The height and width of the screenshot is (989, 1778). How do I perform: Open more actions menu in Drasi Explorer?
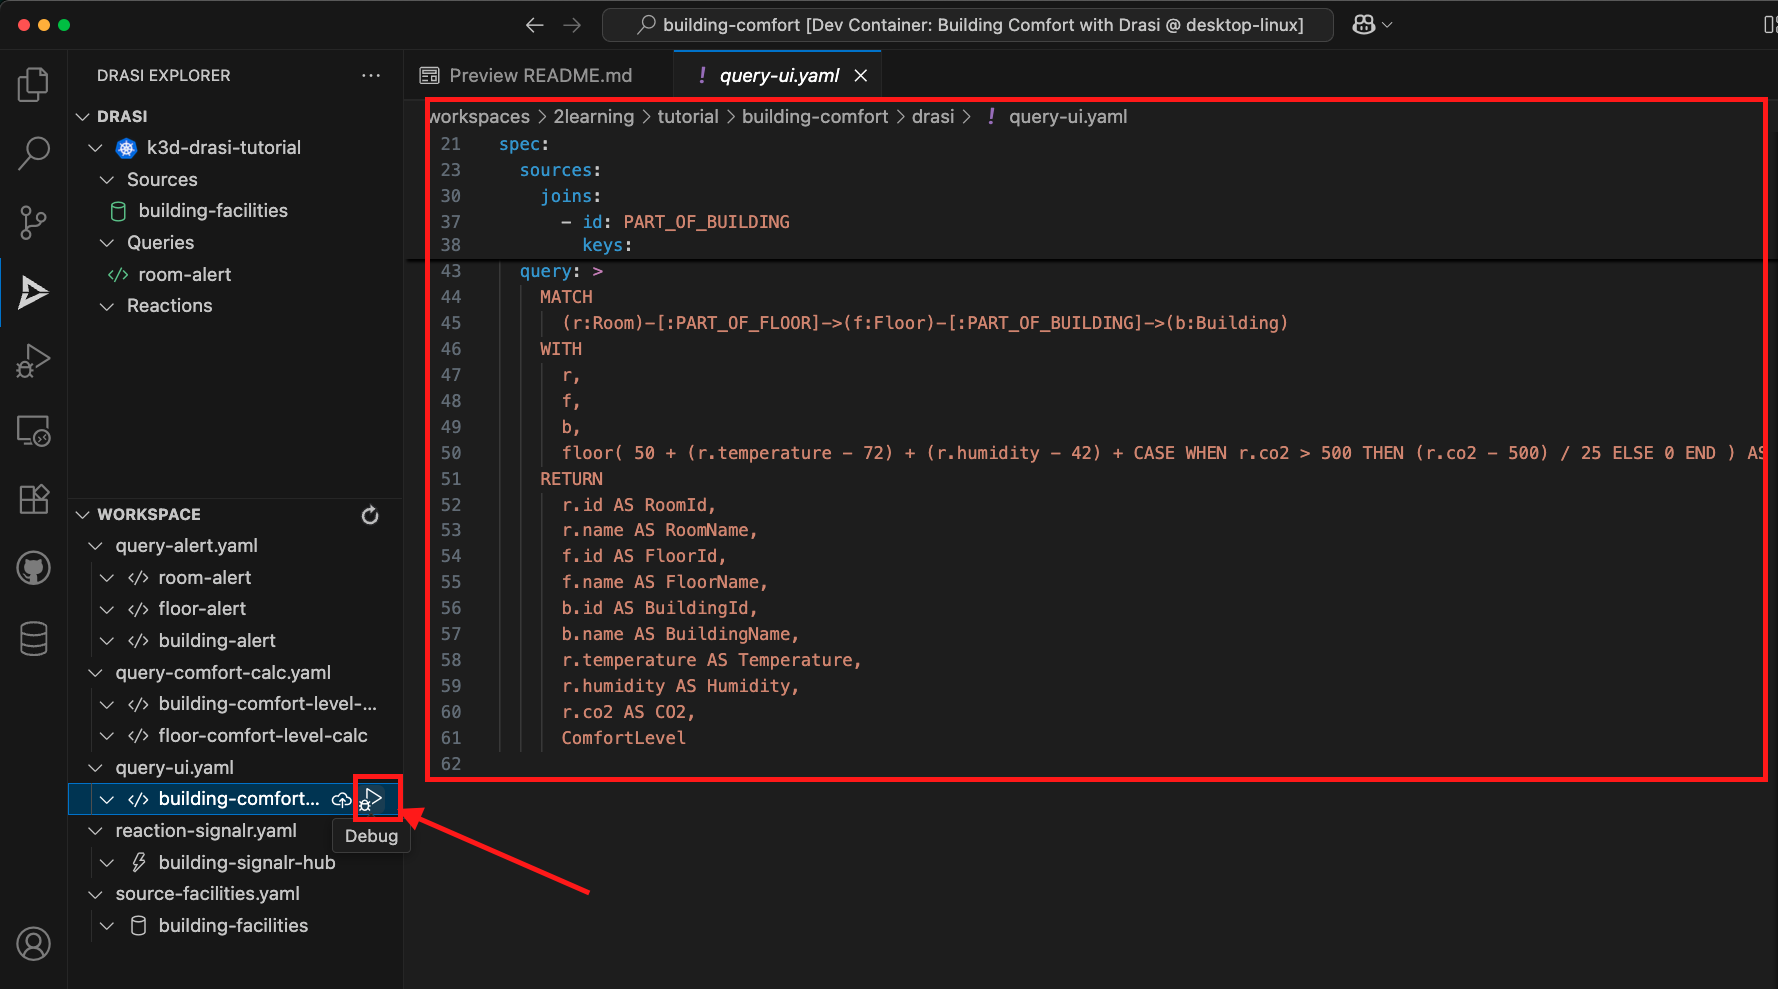coord(371,75)
